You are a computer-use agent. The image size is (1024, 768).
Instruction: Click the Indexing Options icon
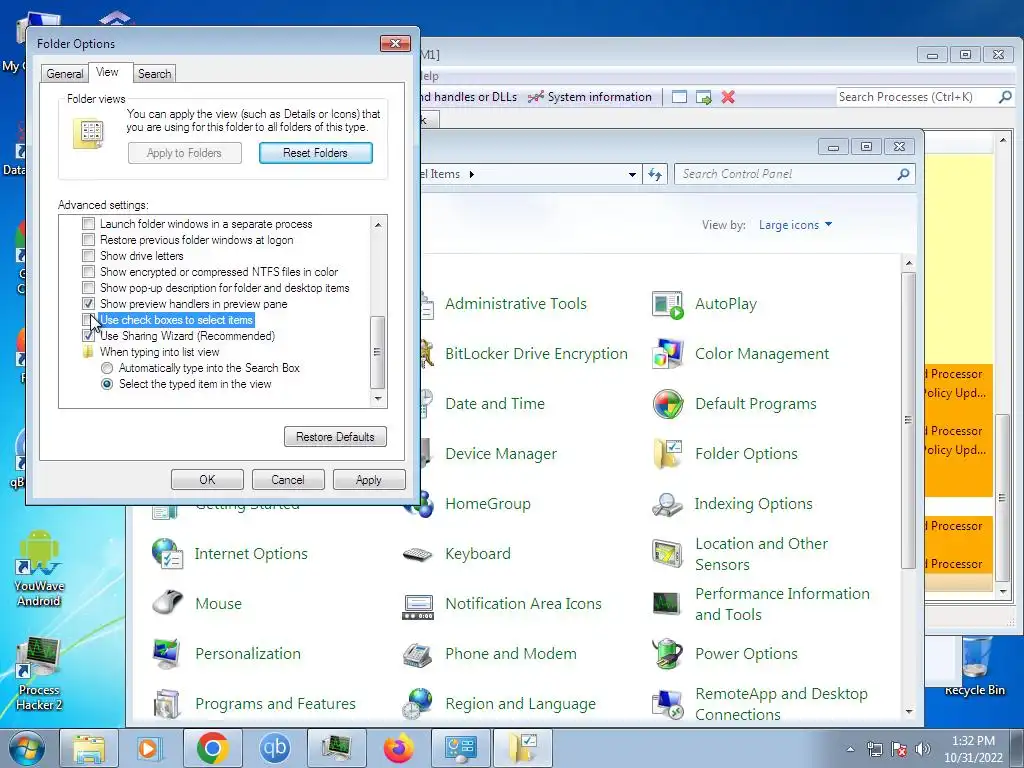tap(667, 504)
